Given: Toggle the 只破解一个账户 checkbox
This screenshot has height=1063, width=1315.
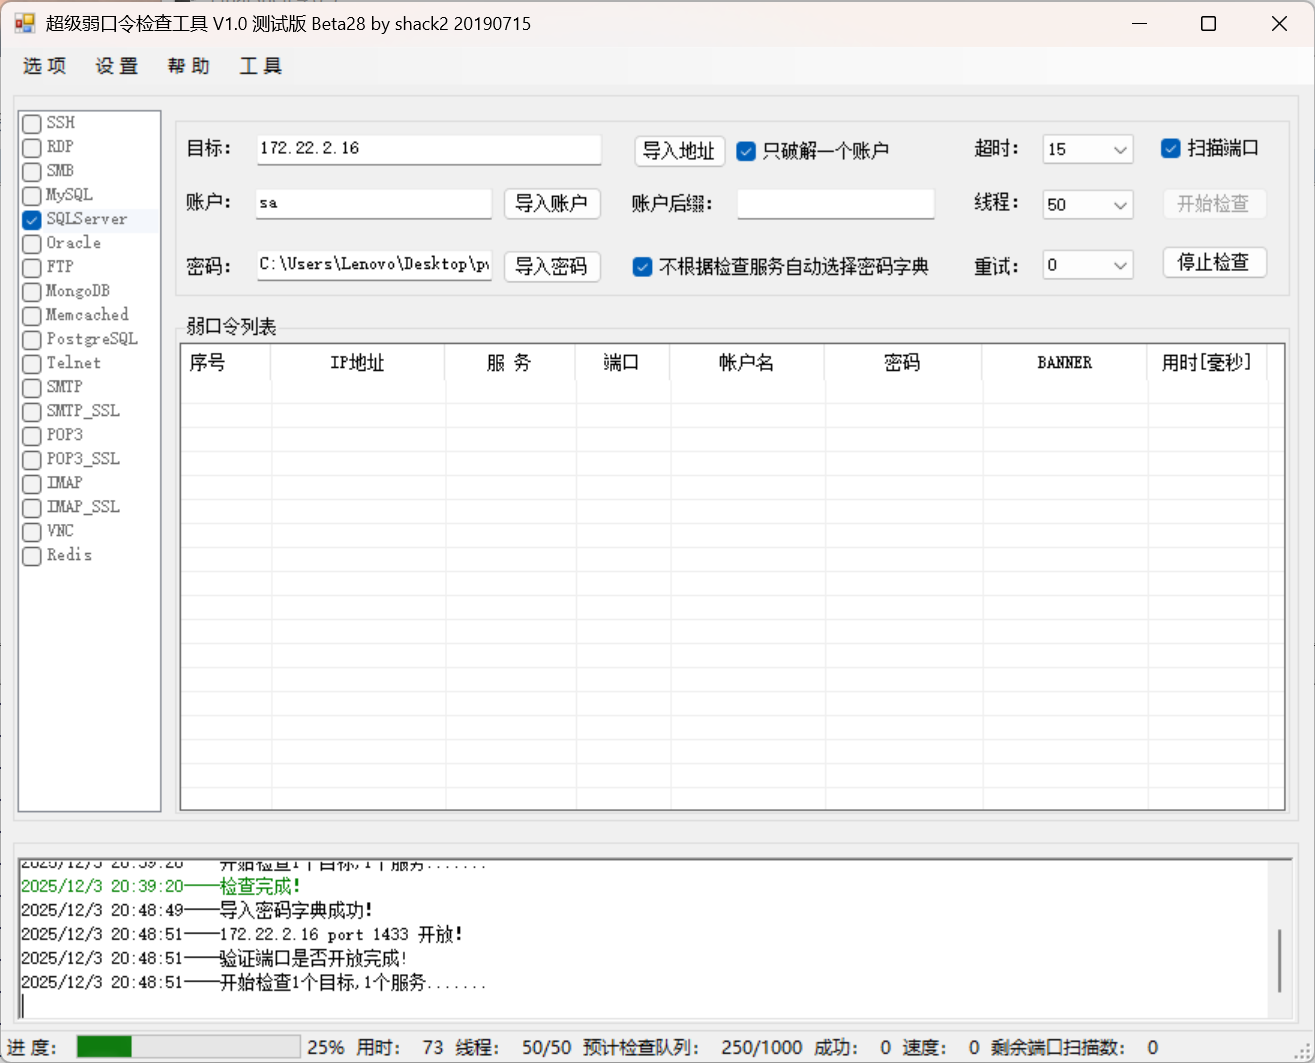Looking at the screenshot, I should [746, 151].
